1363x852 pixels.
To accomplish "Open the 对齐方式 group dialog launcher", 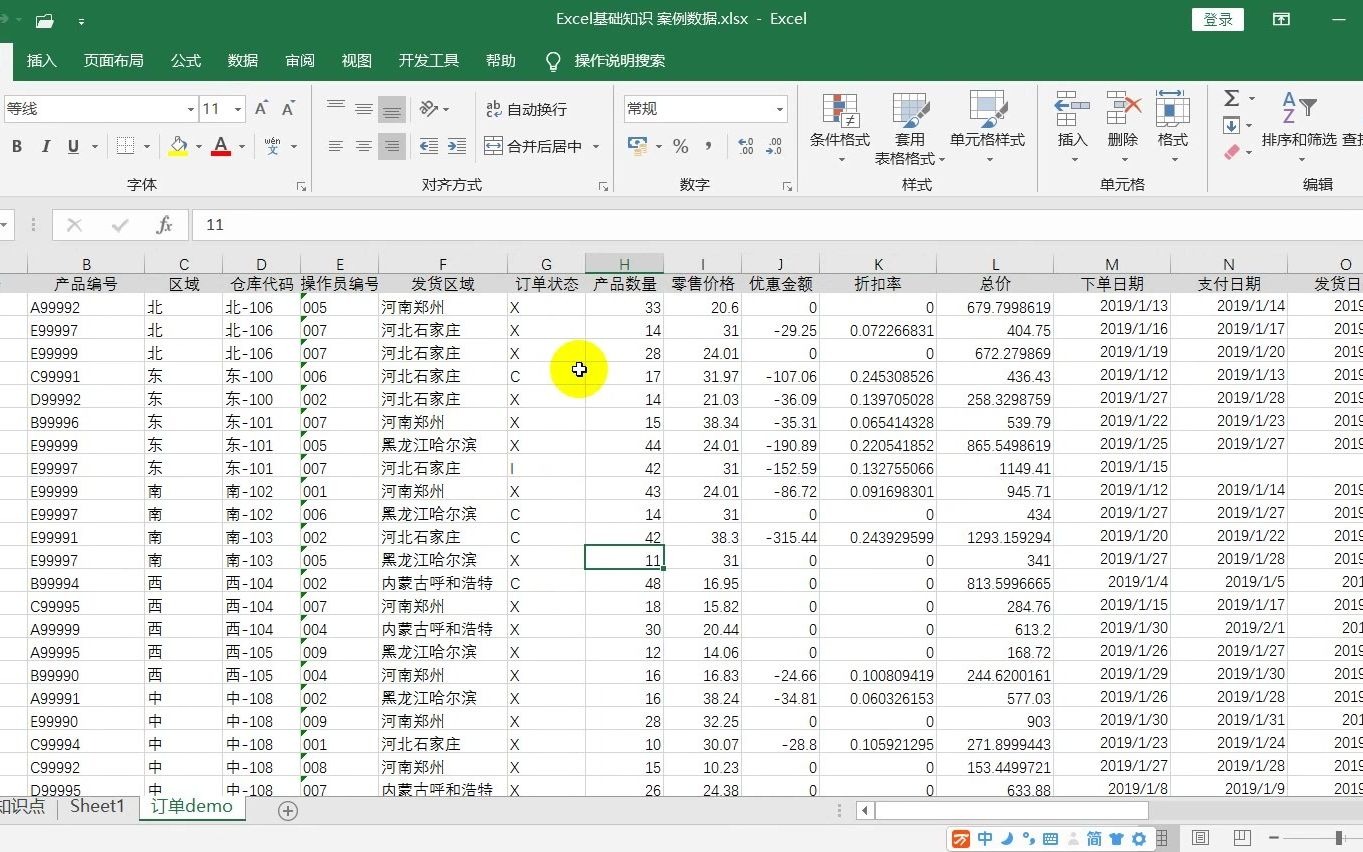I will tap(603, 186).
